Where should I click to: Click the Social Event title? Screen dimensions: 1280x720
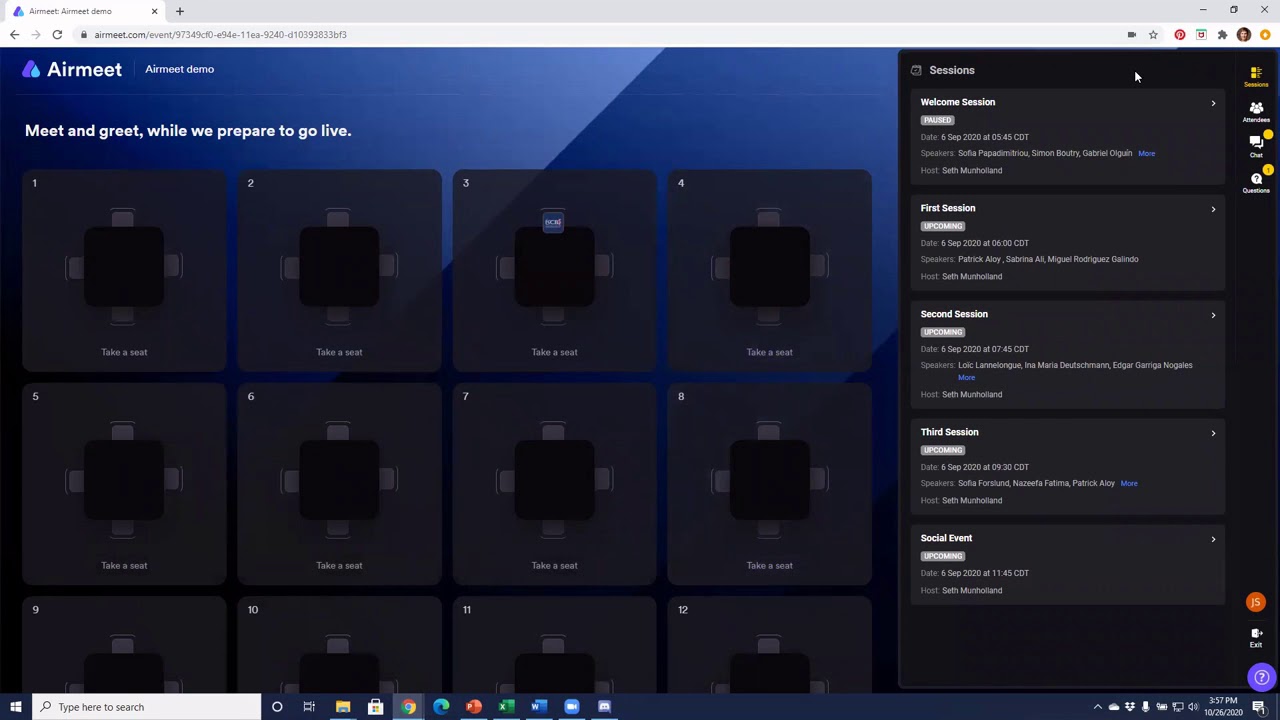(946, 538)
